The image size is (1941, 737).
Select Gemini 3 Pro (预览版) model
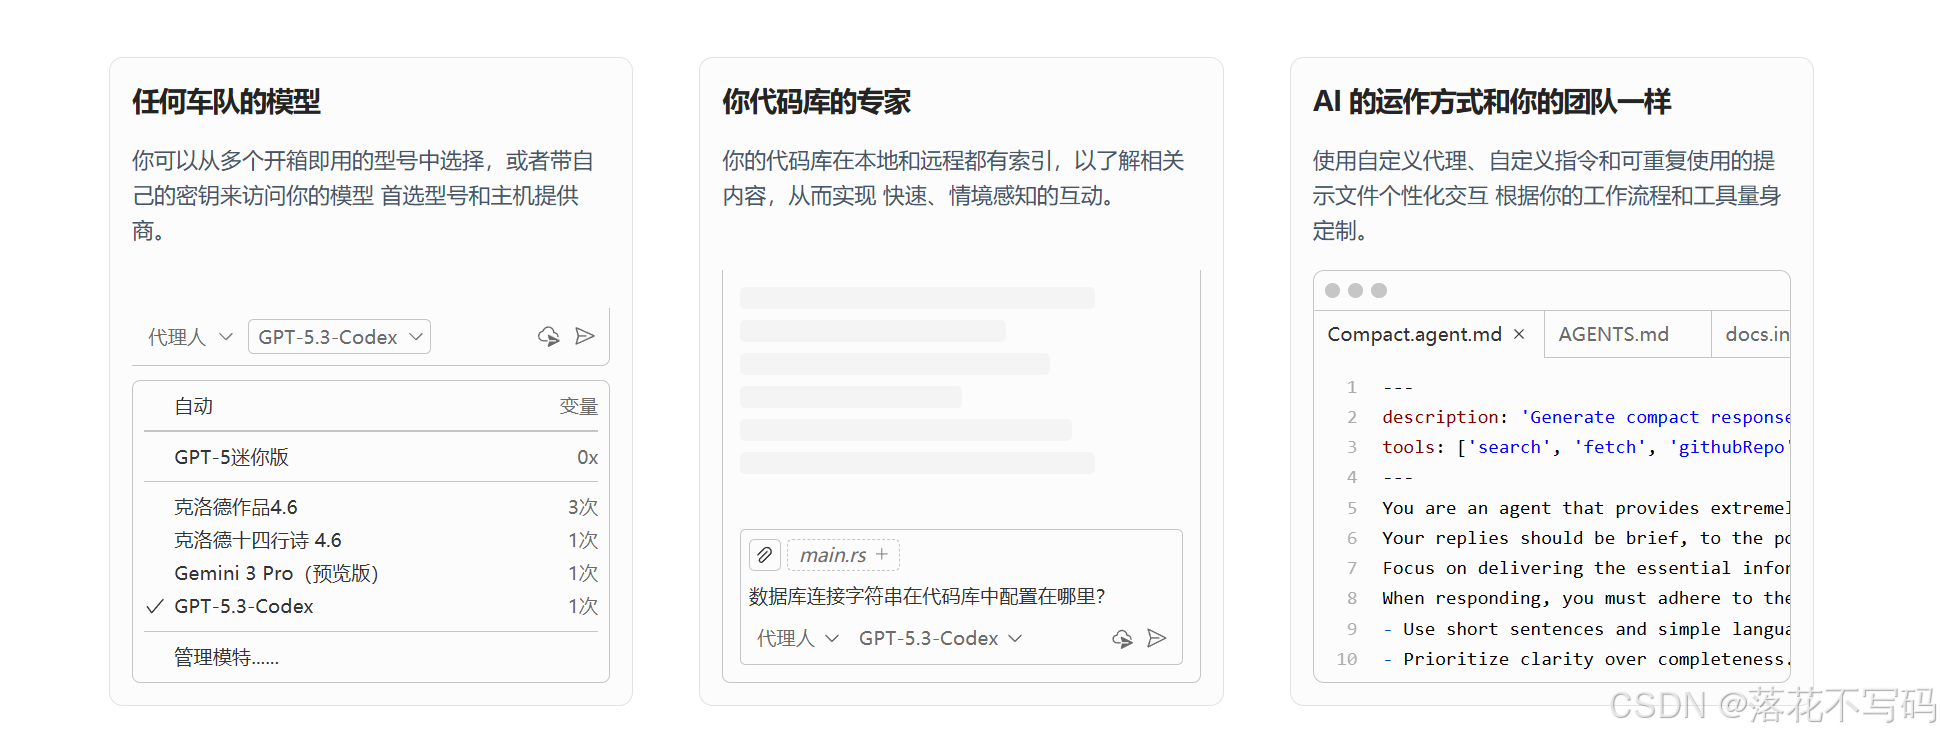coord(371,573)
